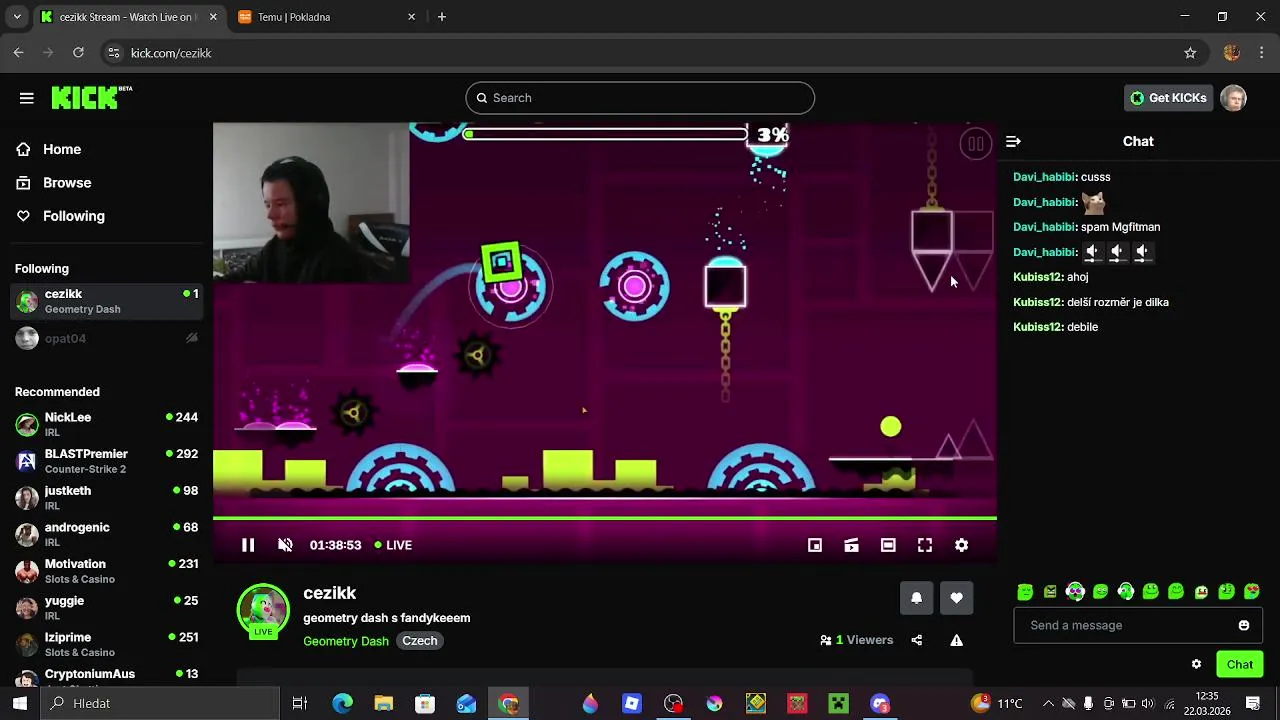Pause the live stream video
The height and width of the screenshot is (720, 1280).
[x=248, y=545]
